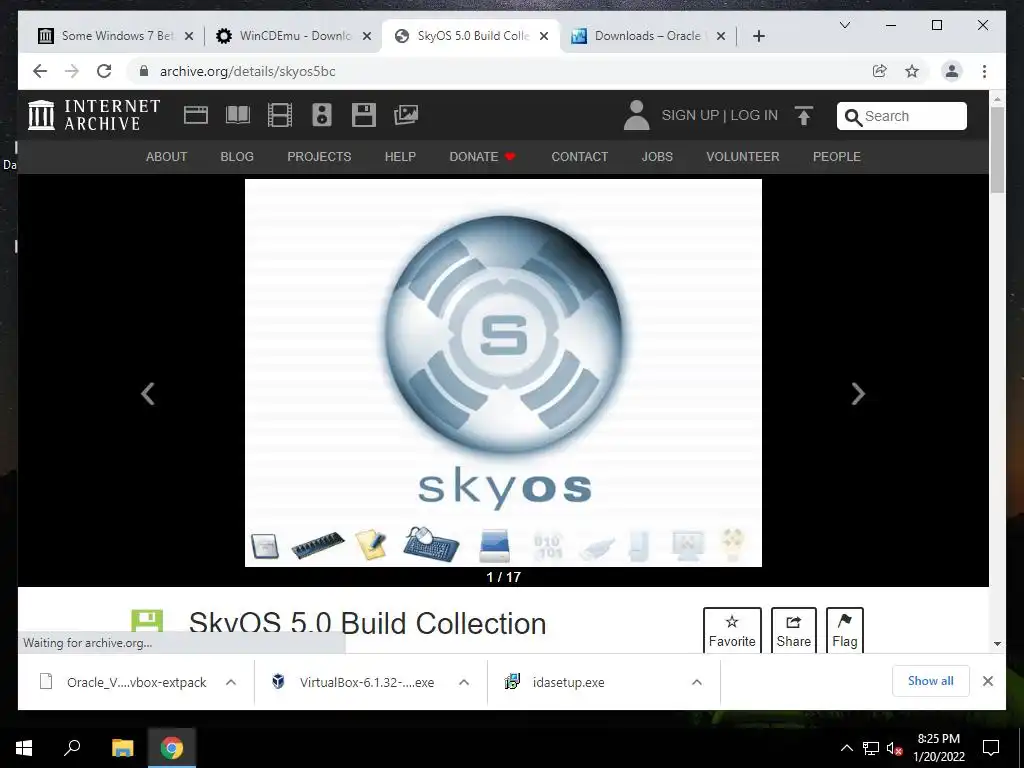Open the JOBS link
The height and width of the screenshot is (768, 1024).
(x=657, y=157)
